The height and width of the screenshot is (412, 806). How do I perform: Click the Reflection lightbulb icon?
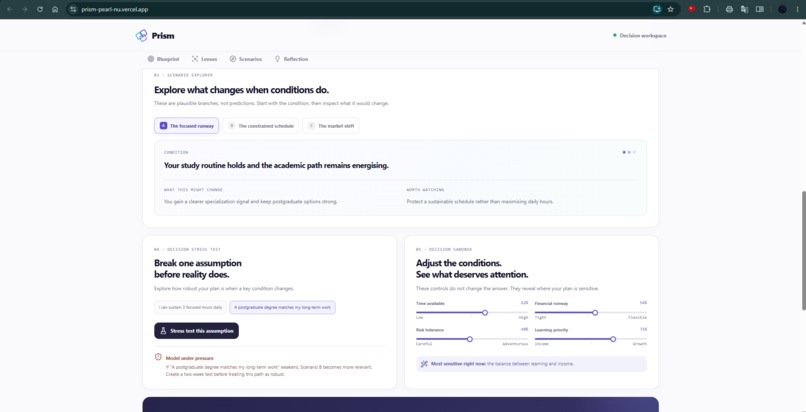pos(278,59)
